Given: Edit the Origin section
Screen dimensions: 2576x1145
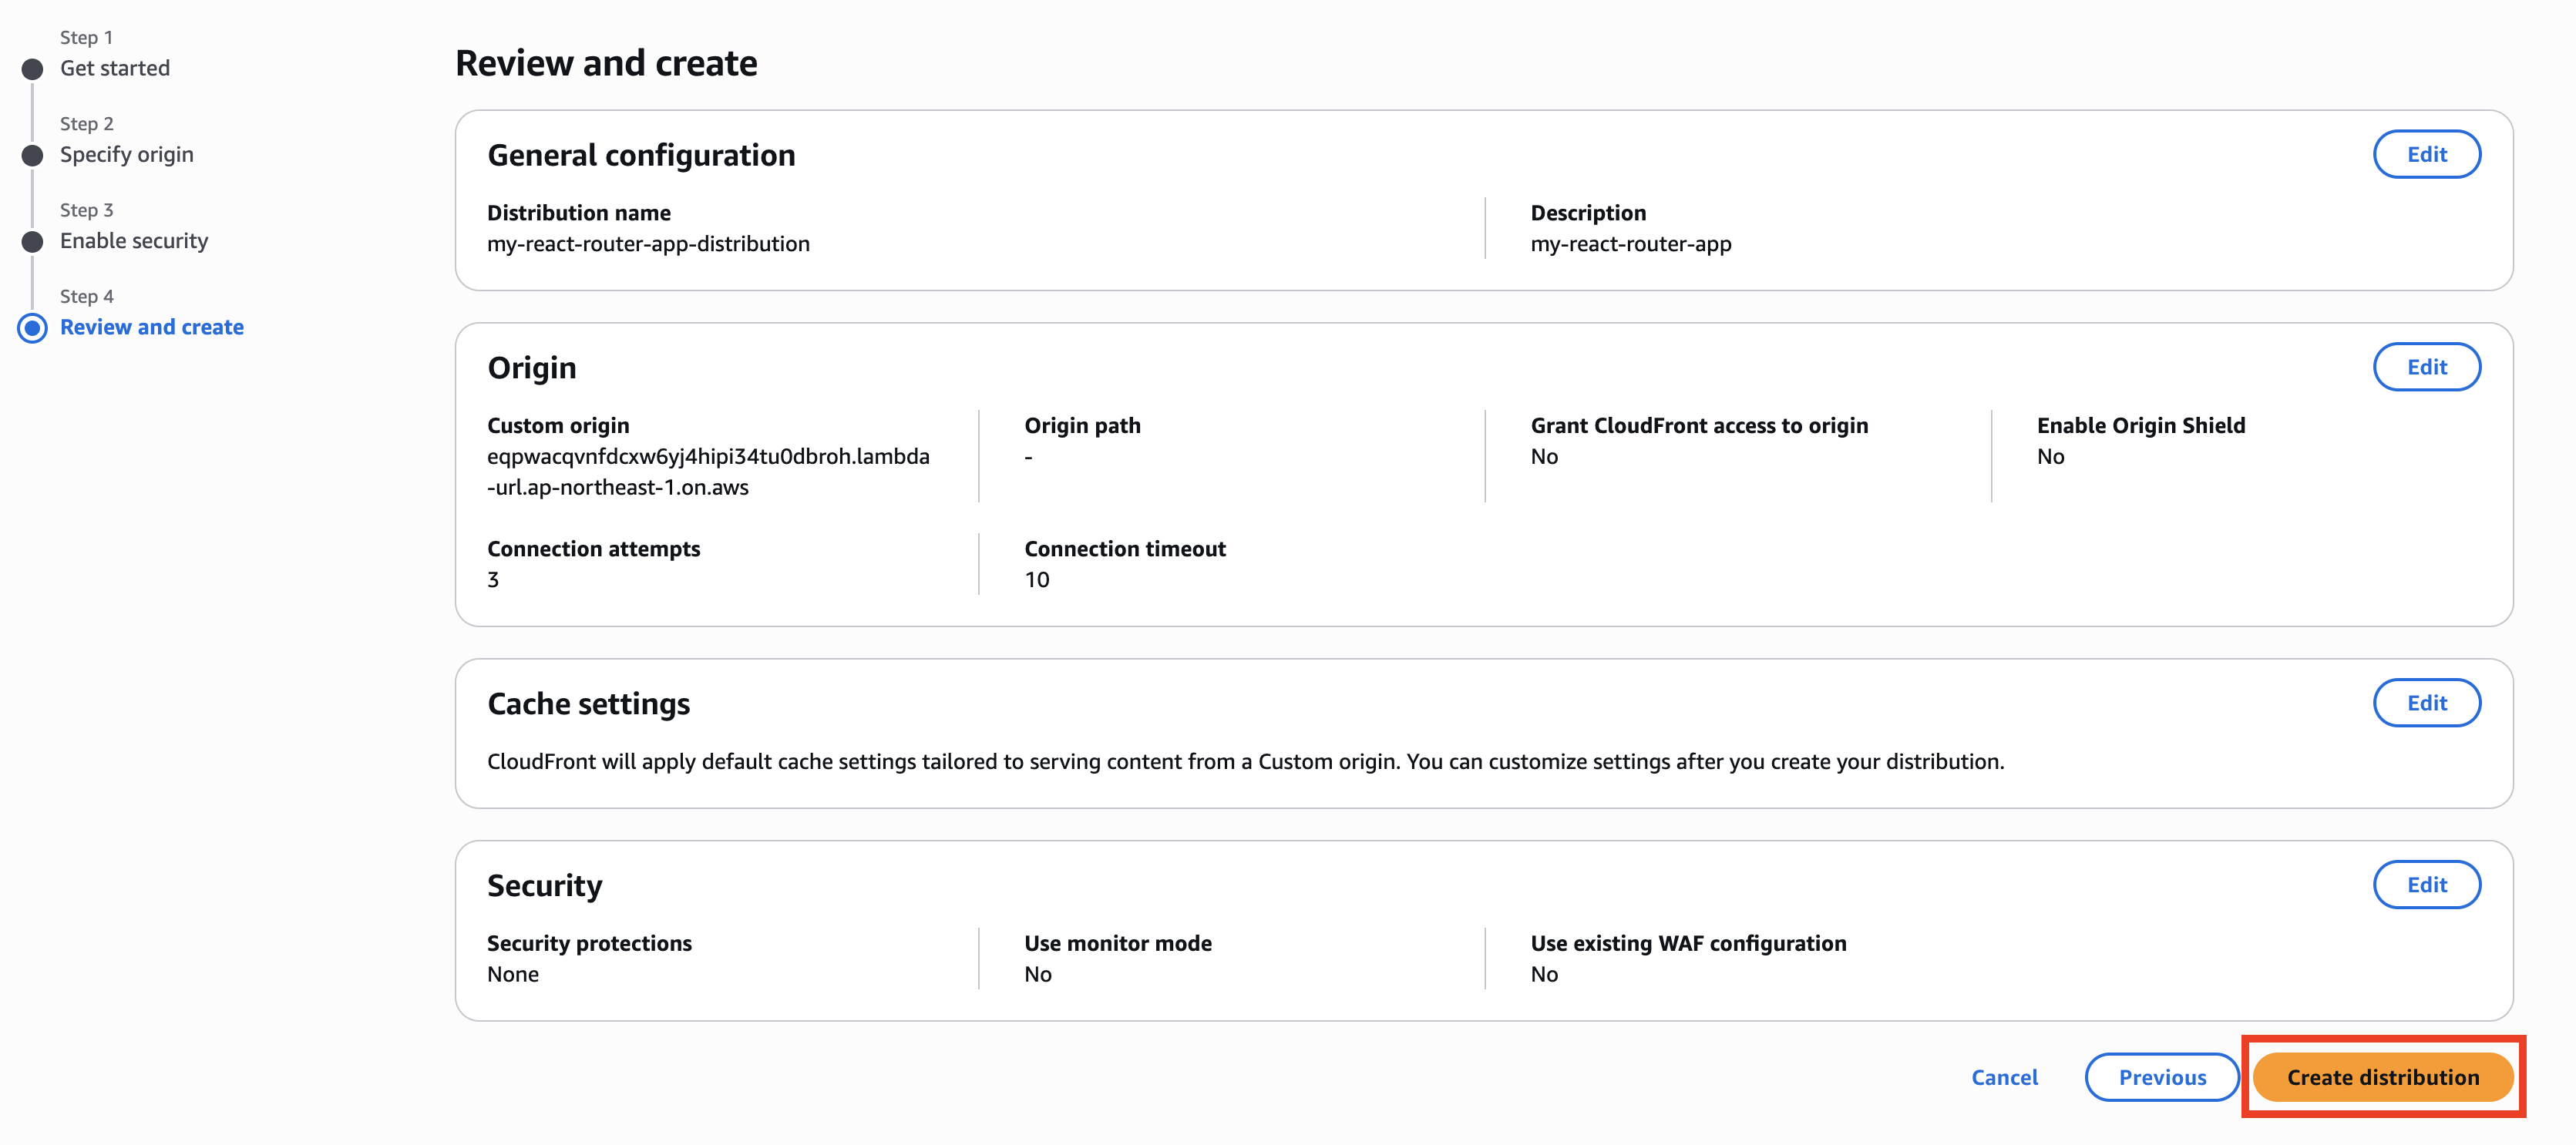Looking at the screenshot, I should pyautogui.click(x=2426, y=367).
